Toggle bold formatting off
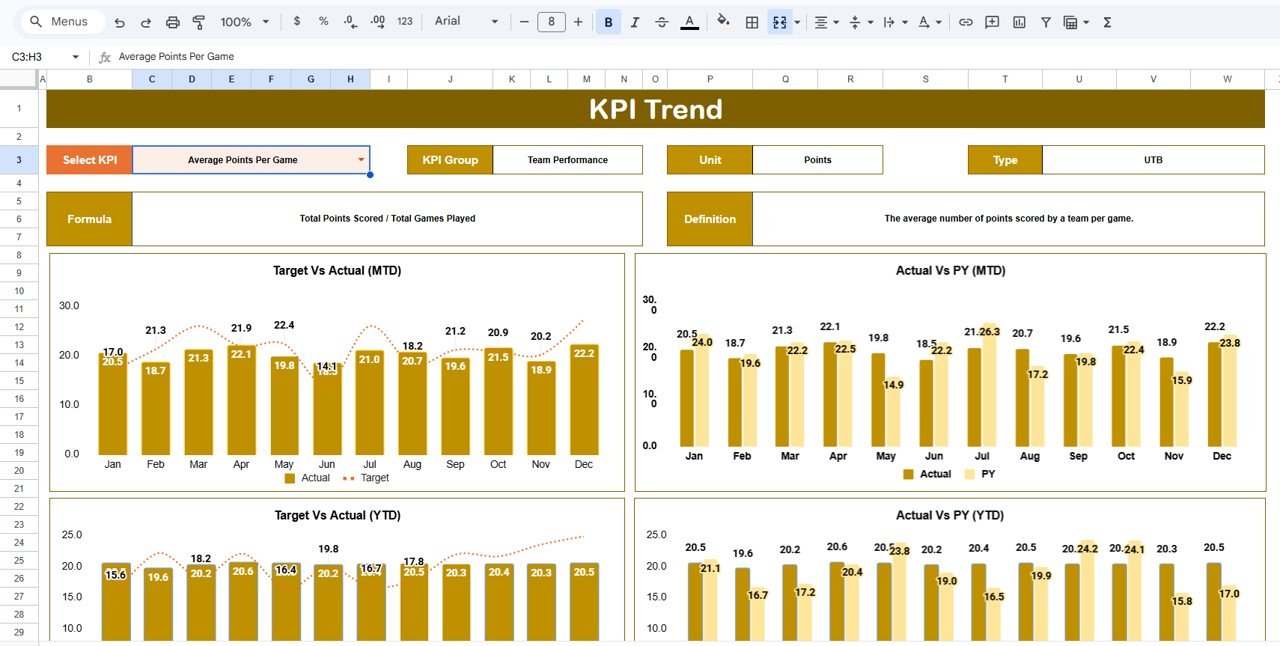 [609, 21]
